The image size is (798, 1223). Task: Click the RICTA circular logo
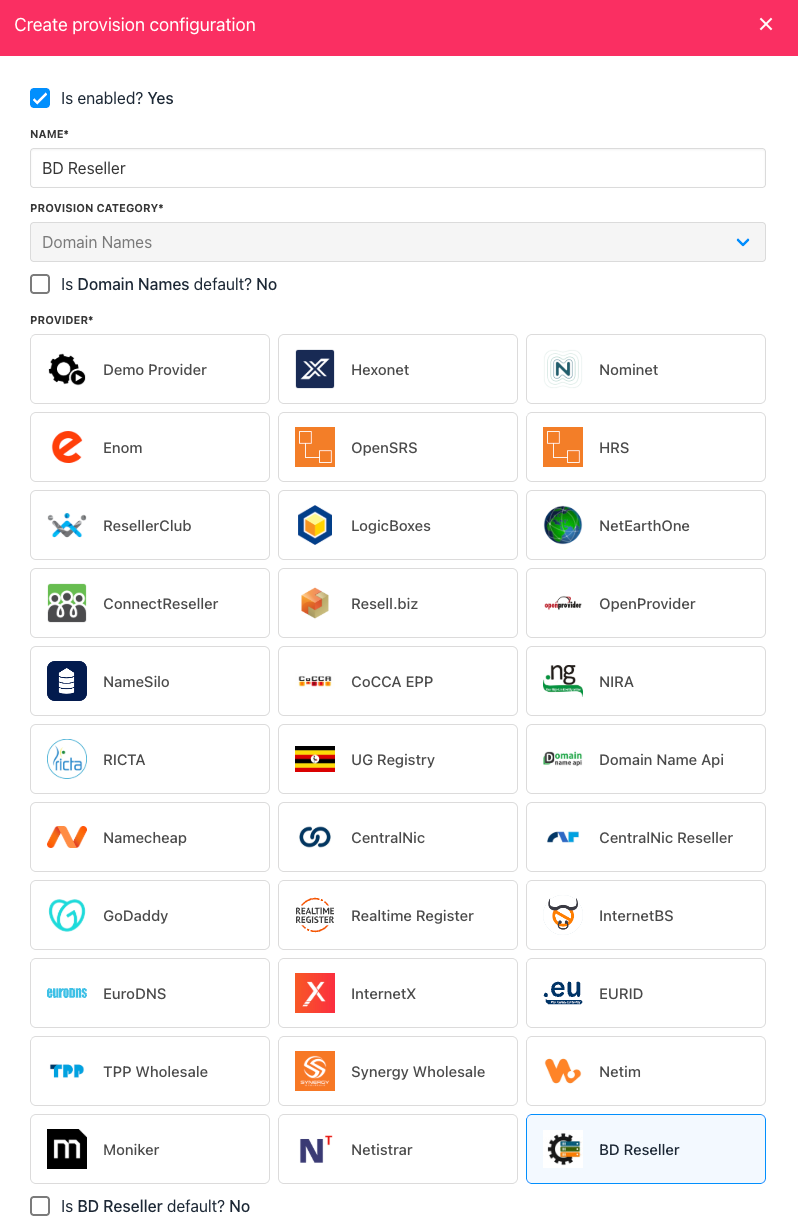[67, 760]
